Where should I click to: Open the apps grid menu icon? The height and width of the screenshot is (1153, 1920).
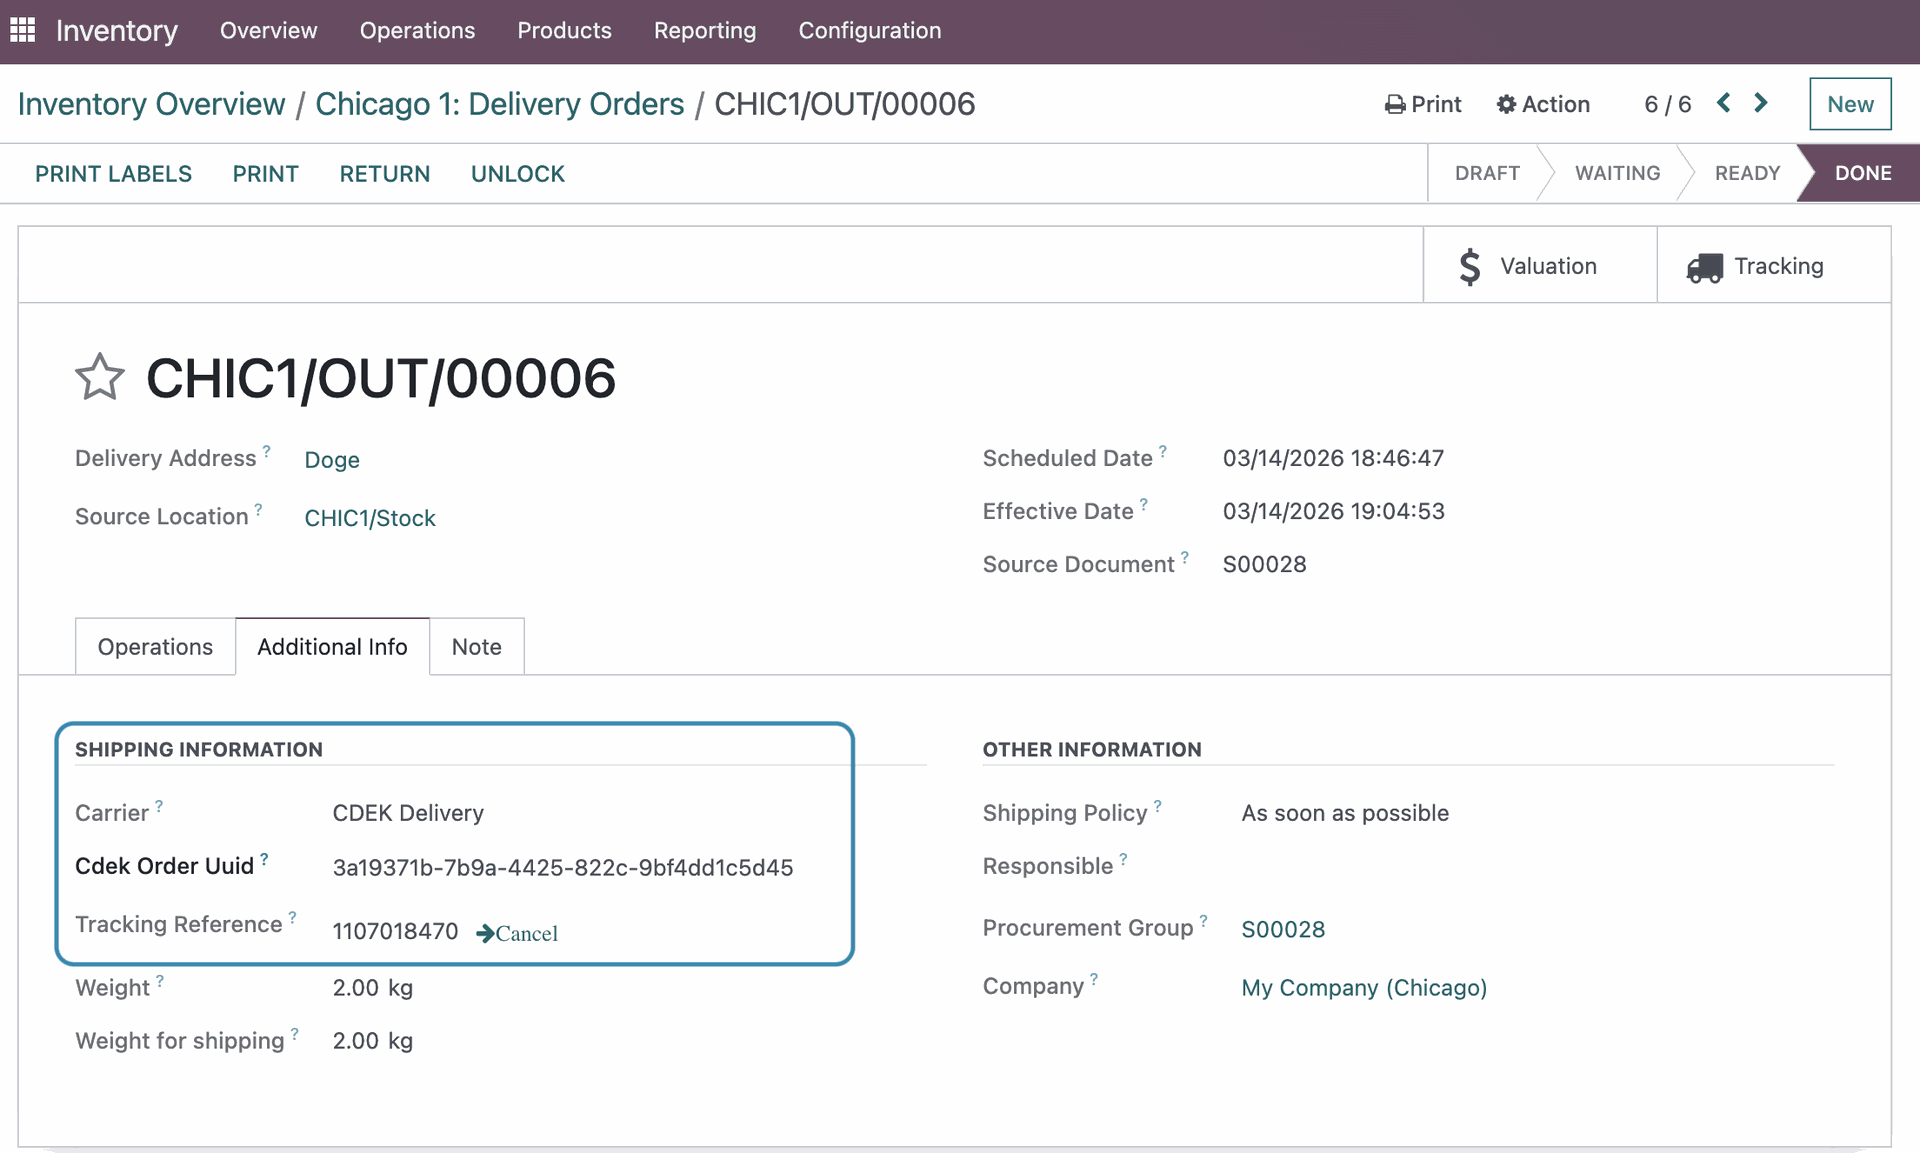tap(22, 30)
